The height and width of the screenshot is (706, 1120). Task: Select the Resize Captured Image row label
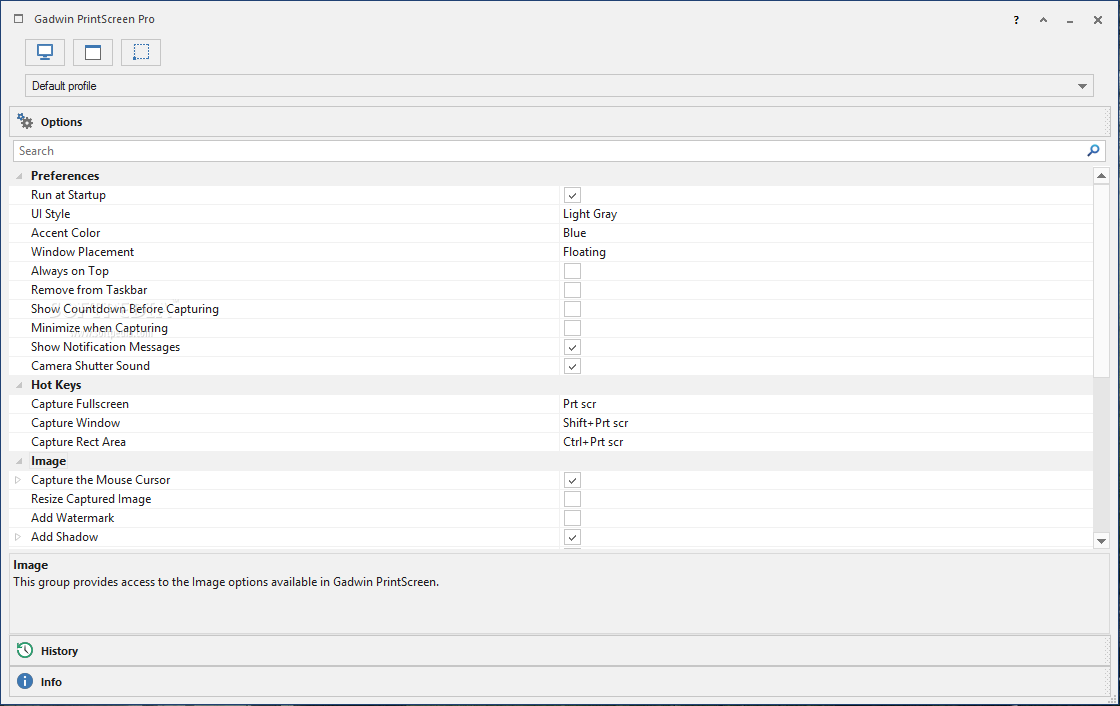click(91, 499)
